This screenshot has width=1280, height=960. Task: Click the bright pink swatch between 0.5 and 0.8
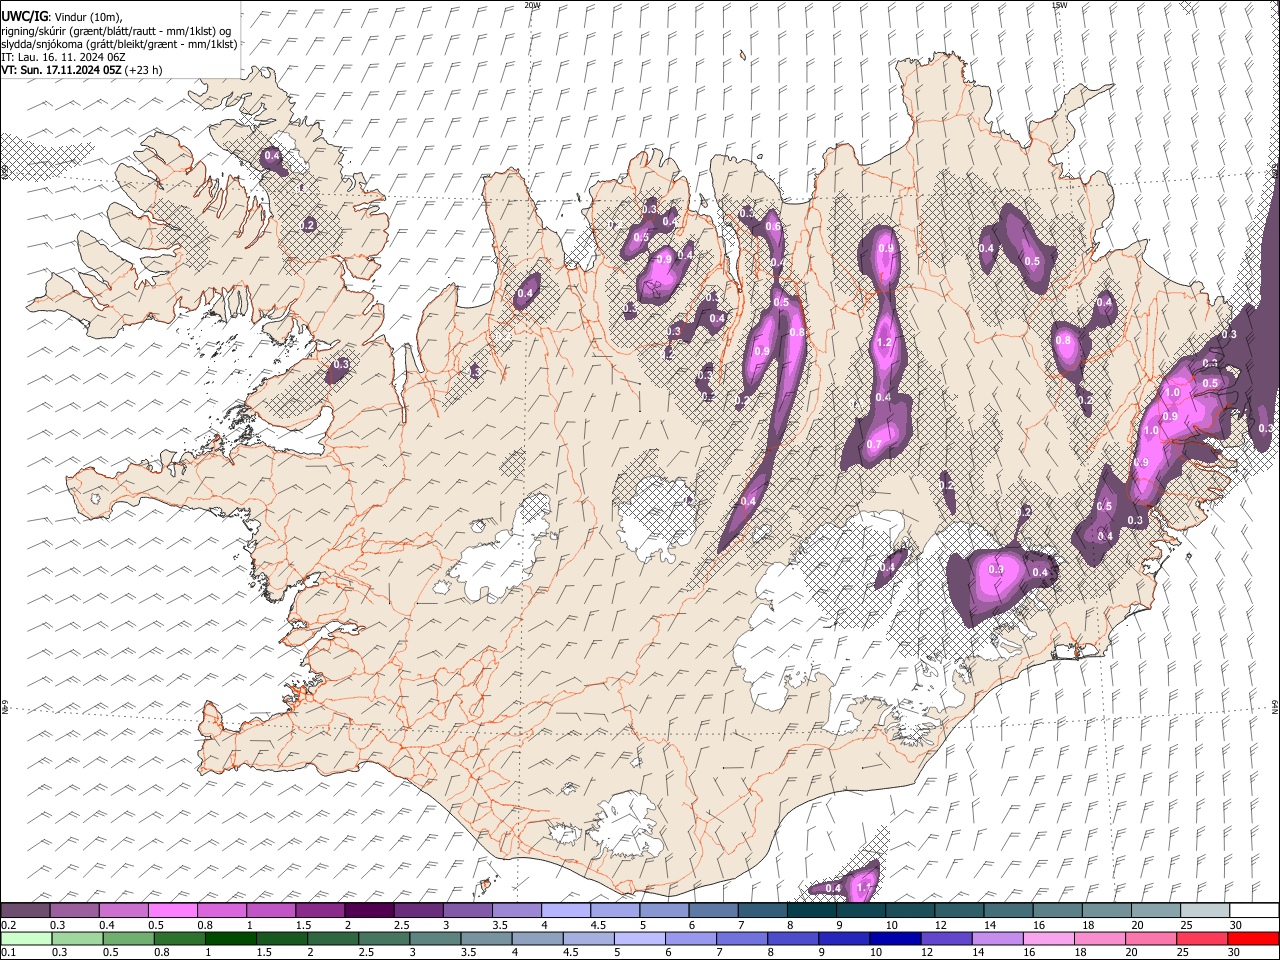(173, 911)
